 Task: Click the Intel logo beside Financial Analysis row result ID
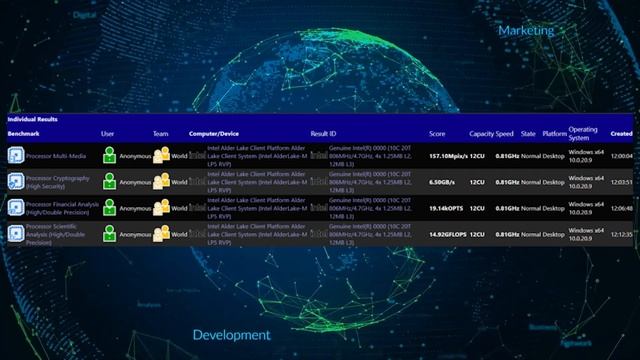319,208
